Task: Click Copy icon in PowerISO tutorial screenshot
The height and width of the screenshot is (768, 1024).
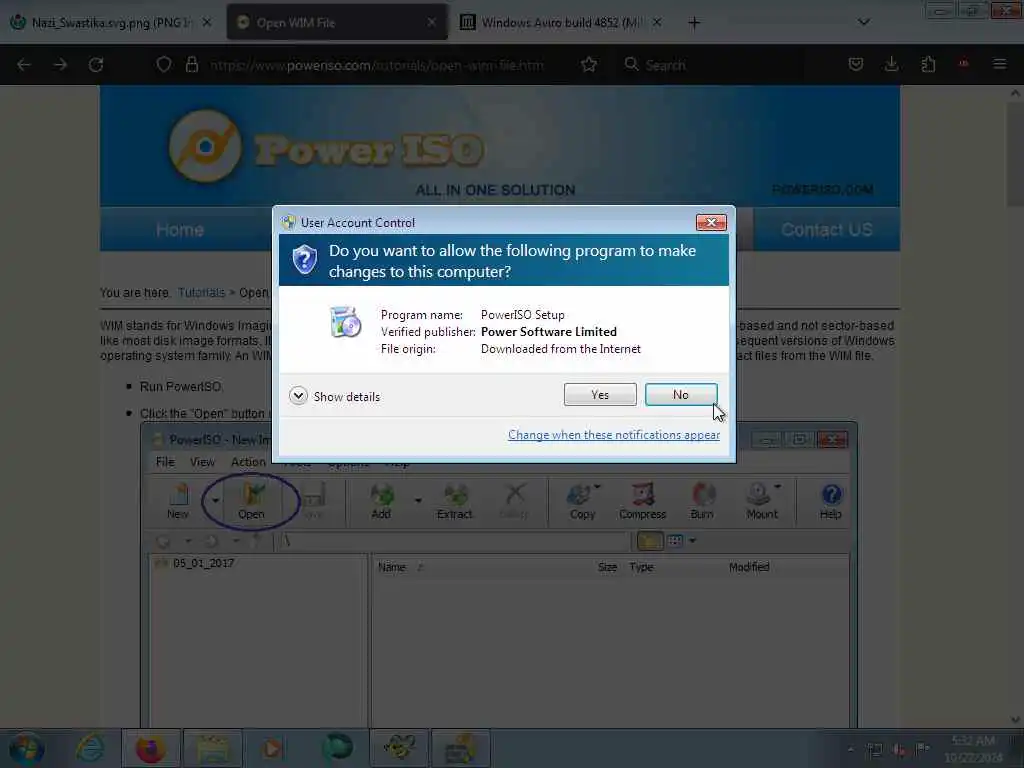Action: (582, 502)
